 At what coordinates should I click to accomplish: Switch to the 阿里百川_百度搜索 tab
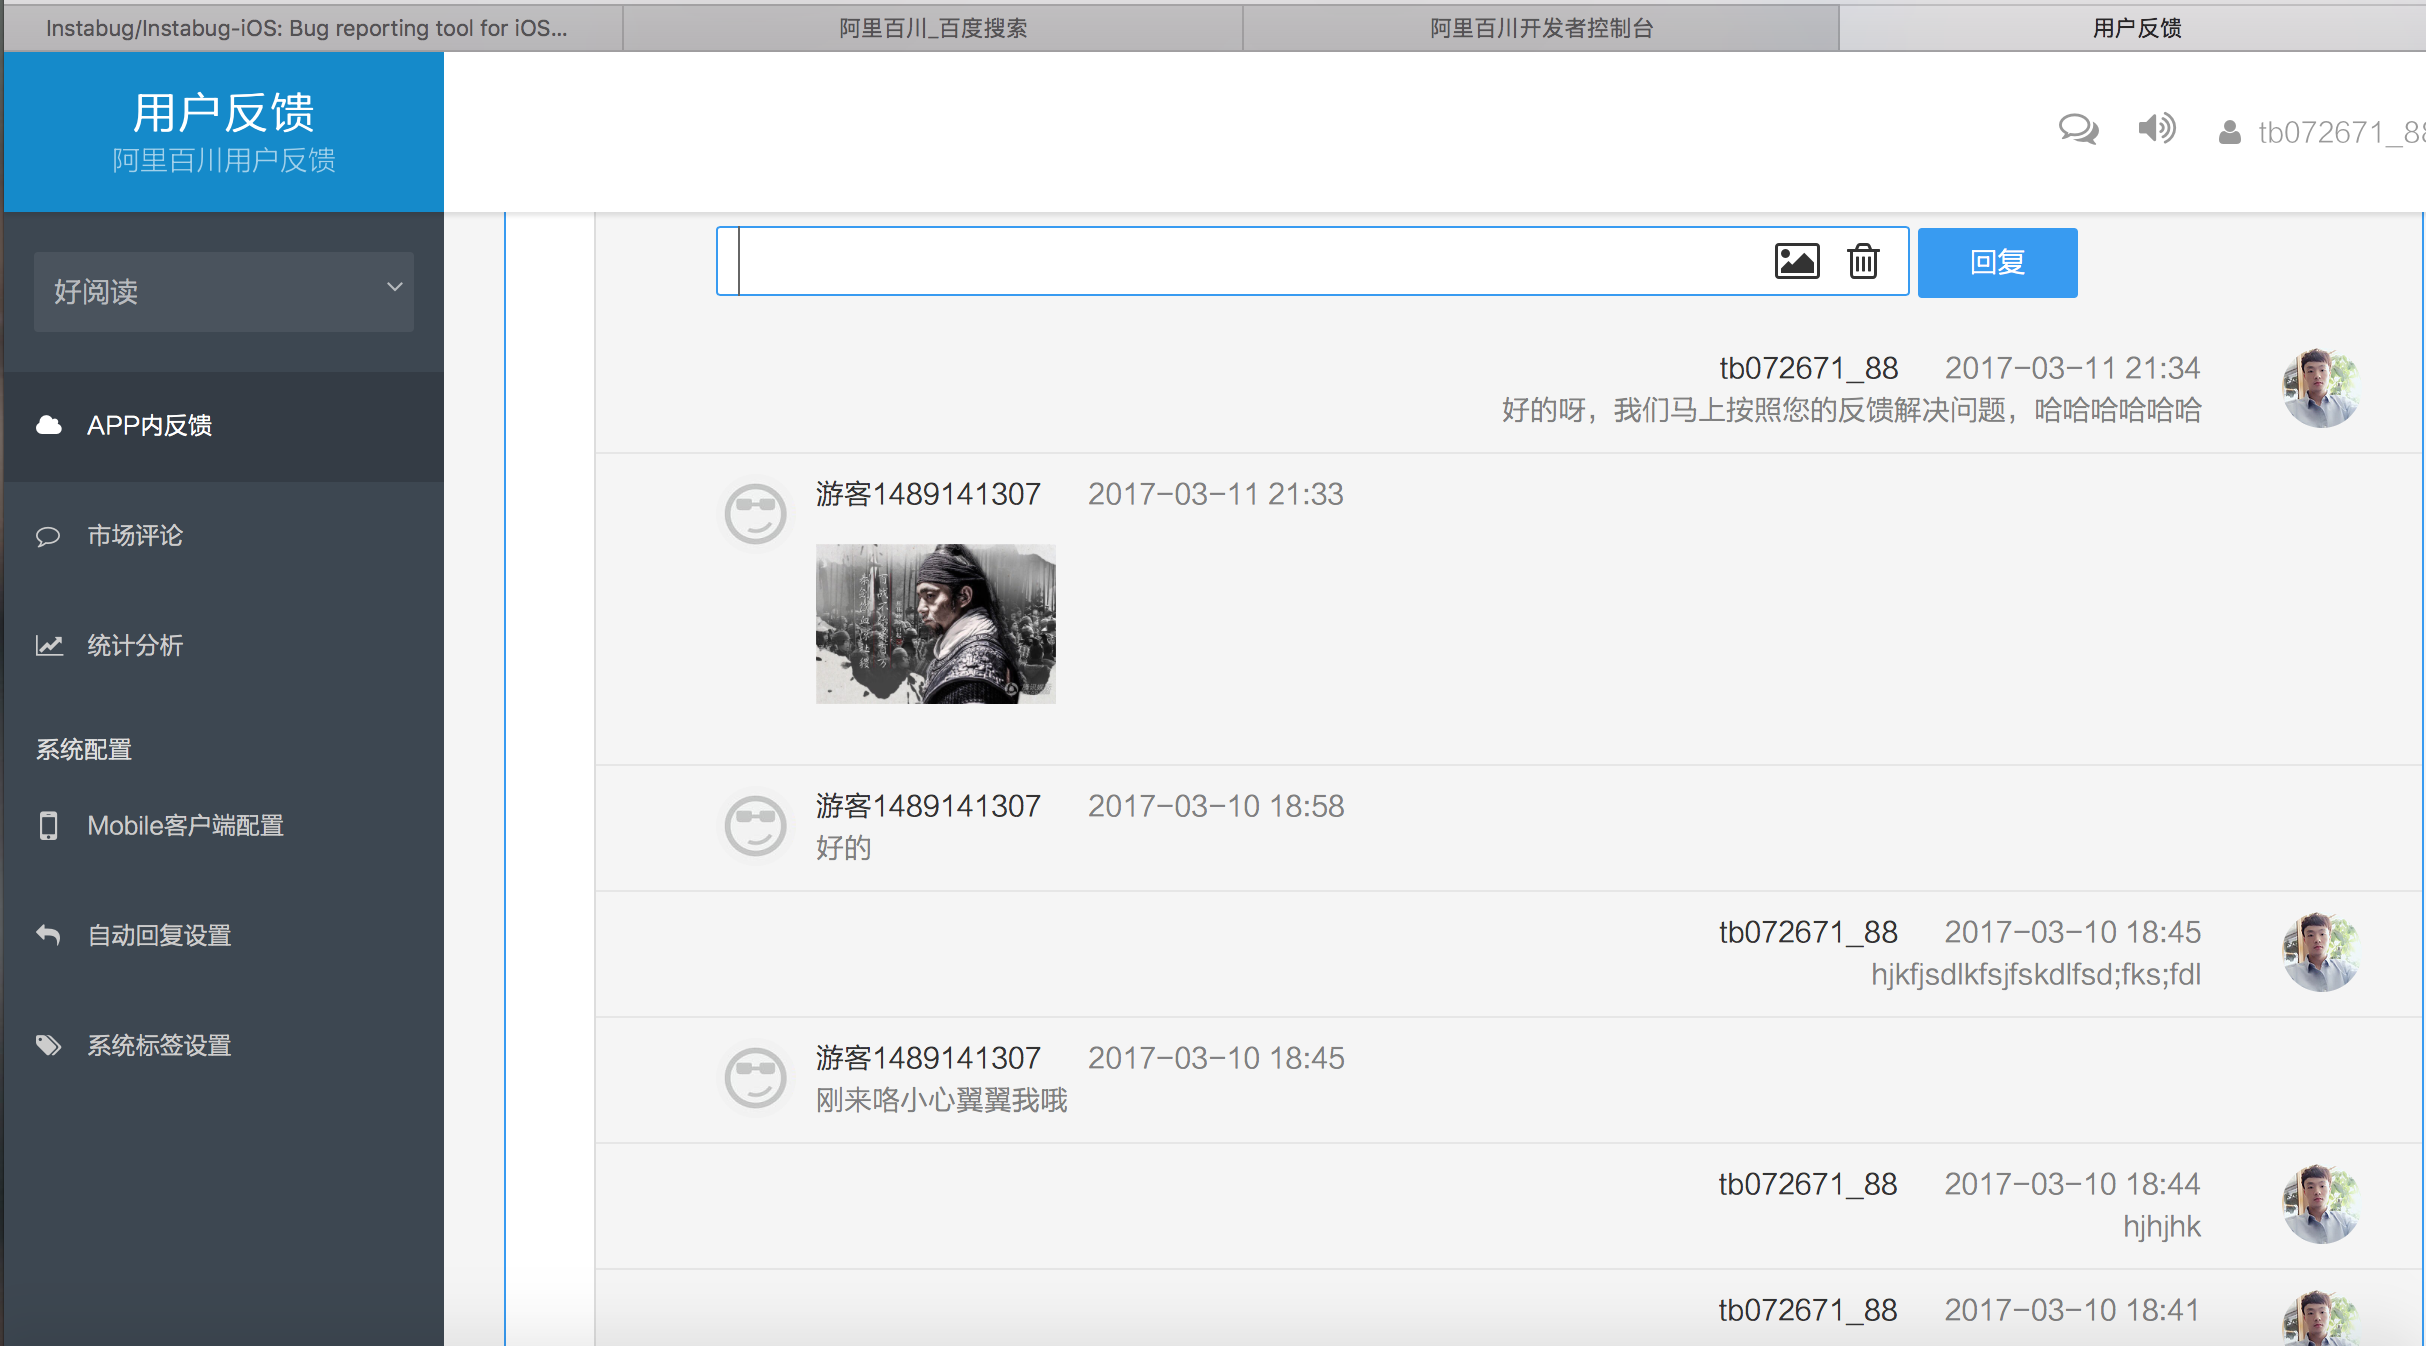pyautogui.click(x=932, y=28)
